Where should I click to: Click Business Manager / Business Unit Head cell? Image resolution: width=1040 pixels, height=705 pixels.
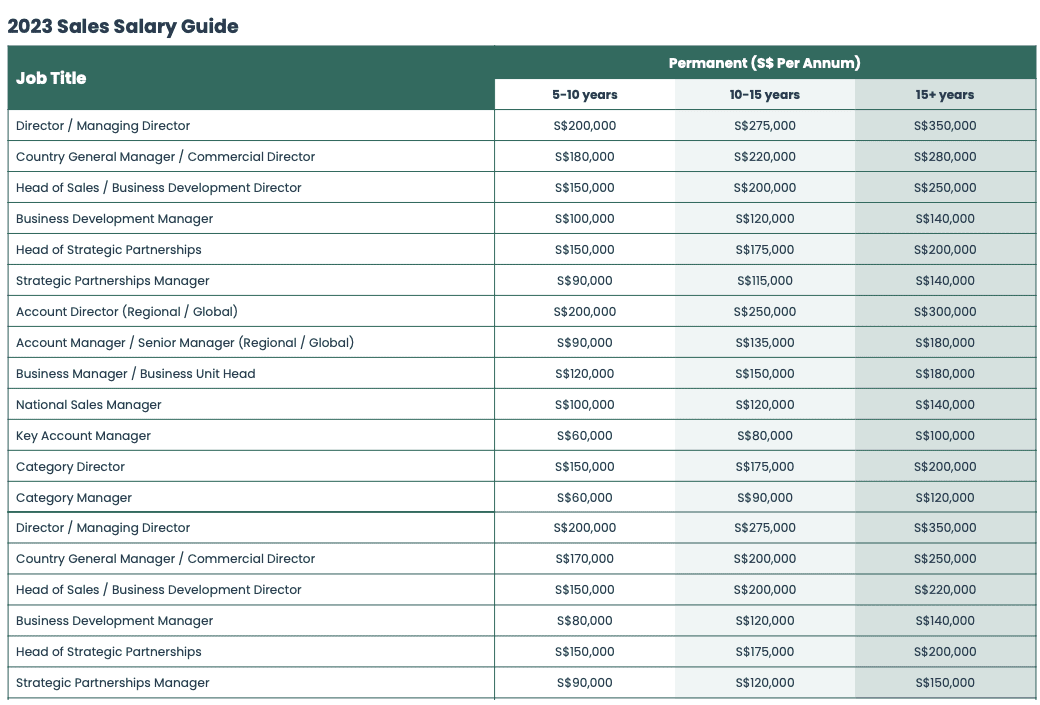coord(136,374)
